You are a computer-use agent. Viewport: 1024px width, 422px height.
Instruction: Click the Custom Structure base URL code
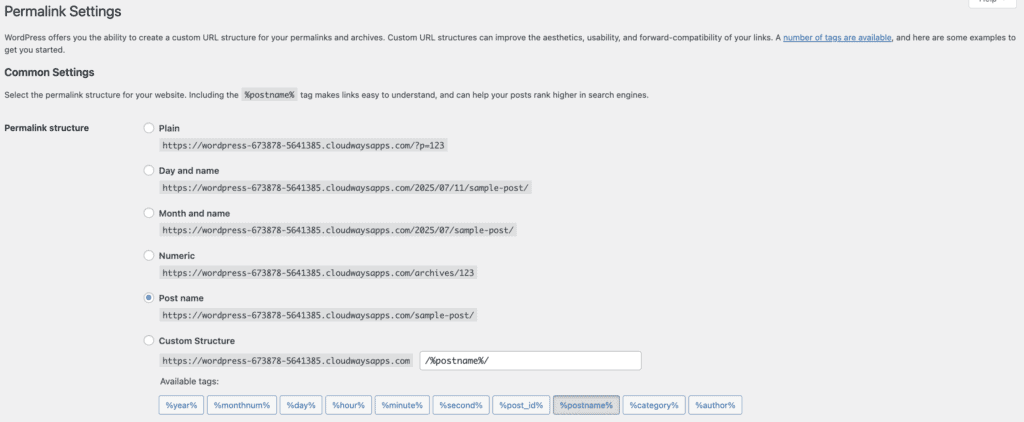coord(286,361)
